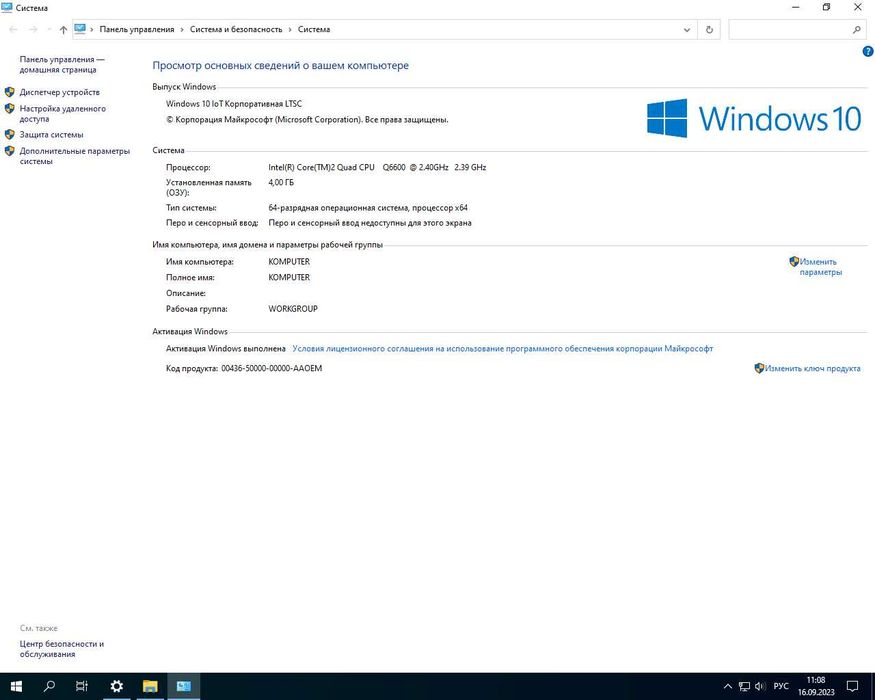Click the shield icon beside Диспетчер устройств
Viewport: 875px width, 700px height.
9,92
